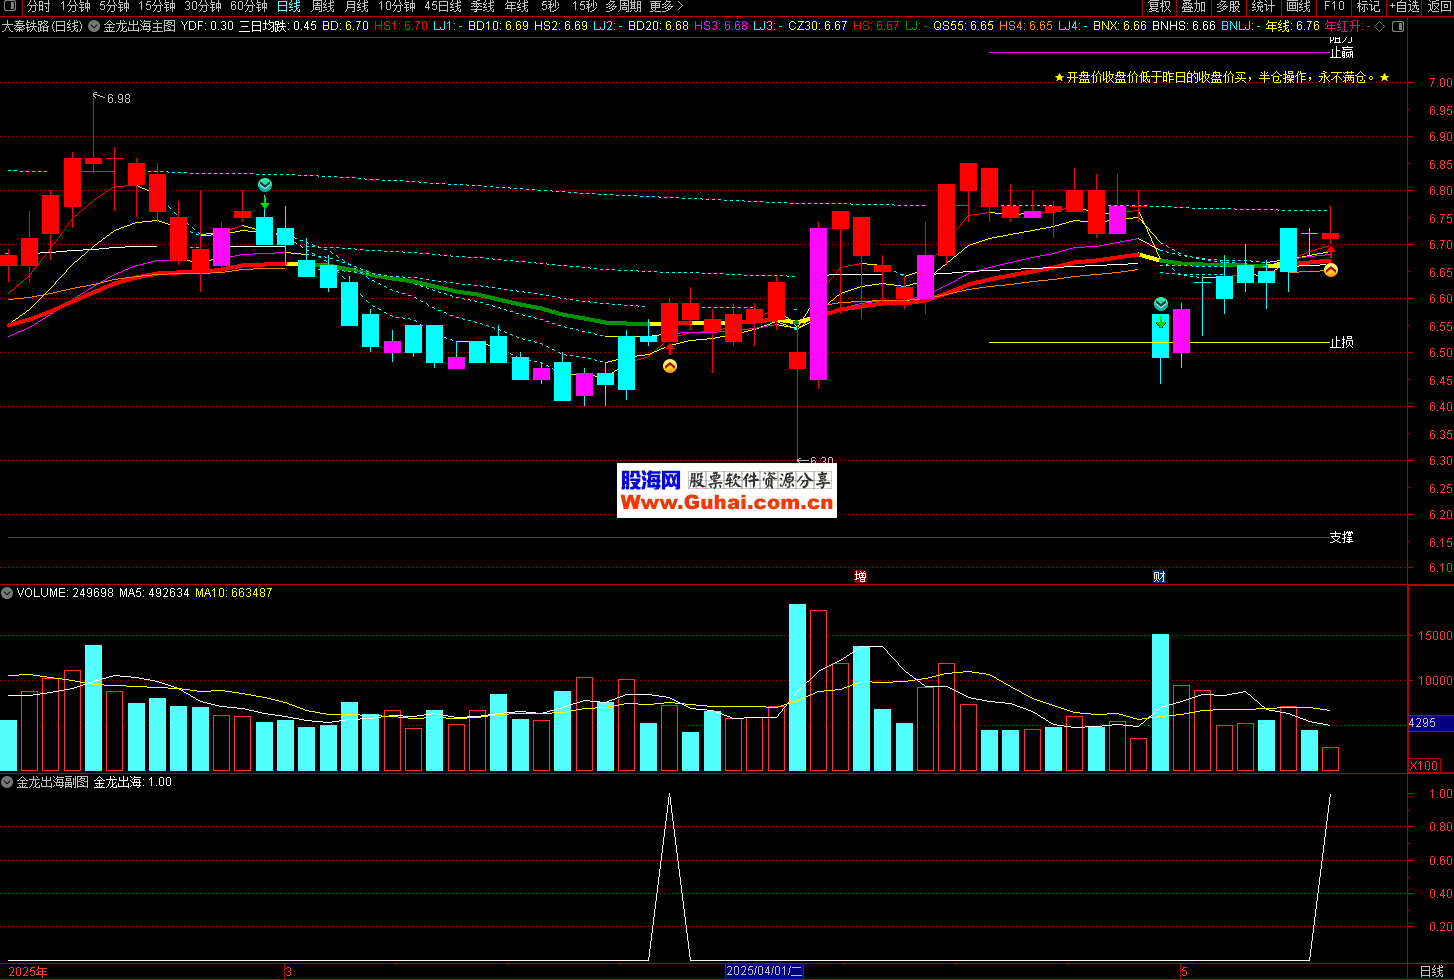Viewport: 1454px width, 980px height.
Task: Select the 5秒 period tab
Action: pos(550,7)
